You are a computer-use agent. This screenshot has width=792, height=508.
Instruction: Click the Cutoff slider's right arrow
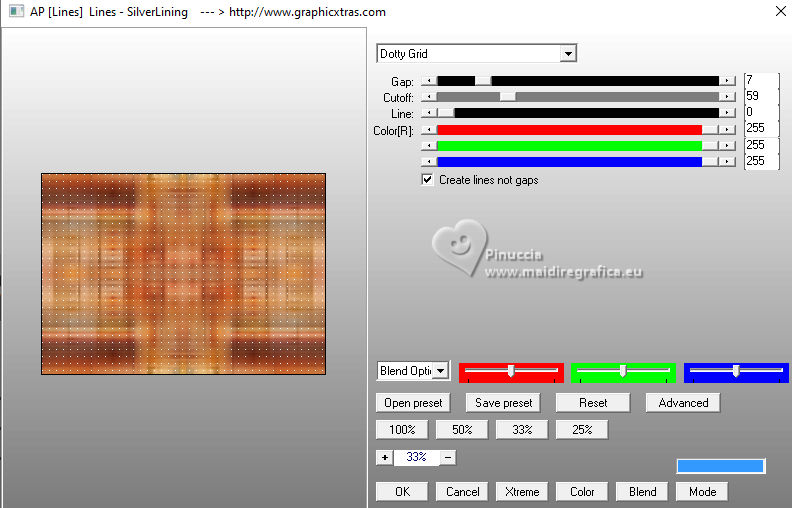point(727,96)
